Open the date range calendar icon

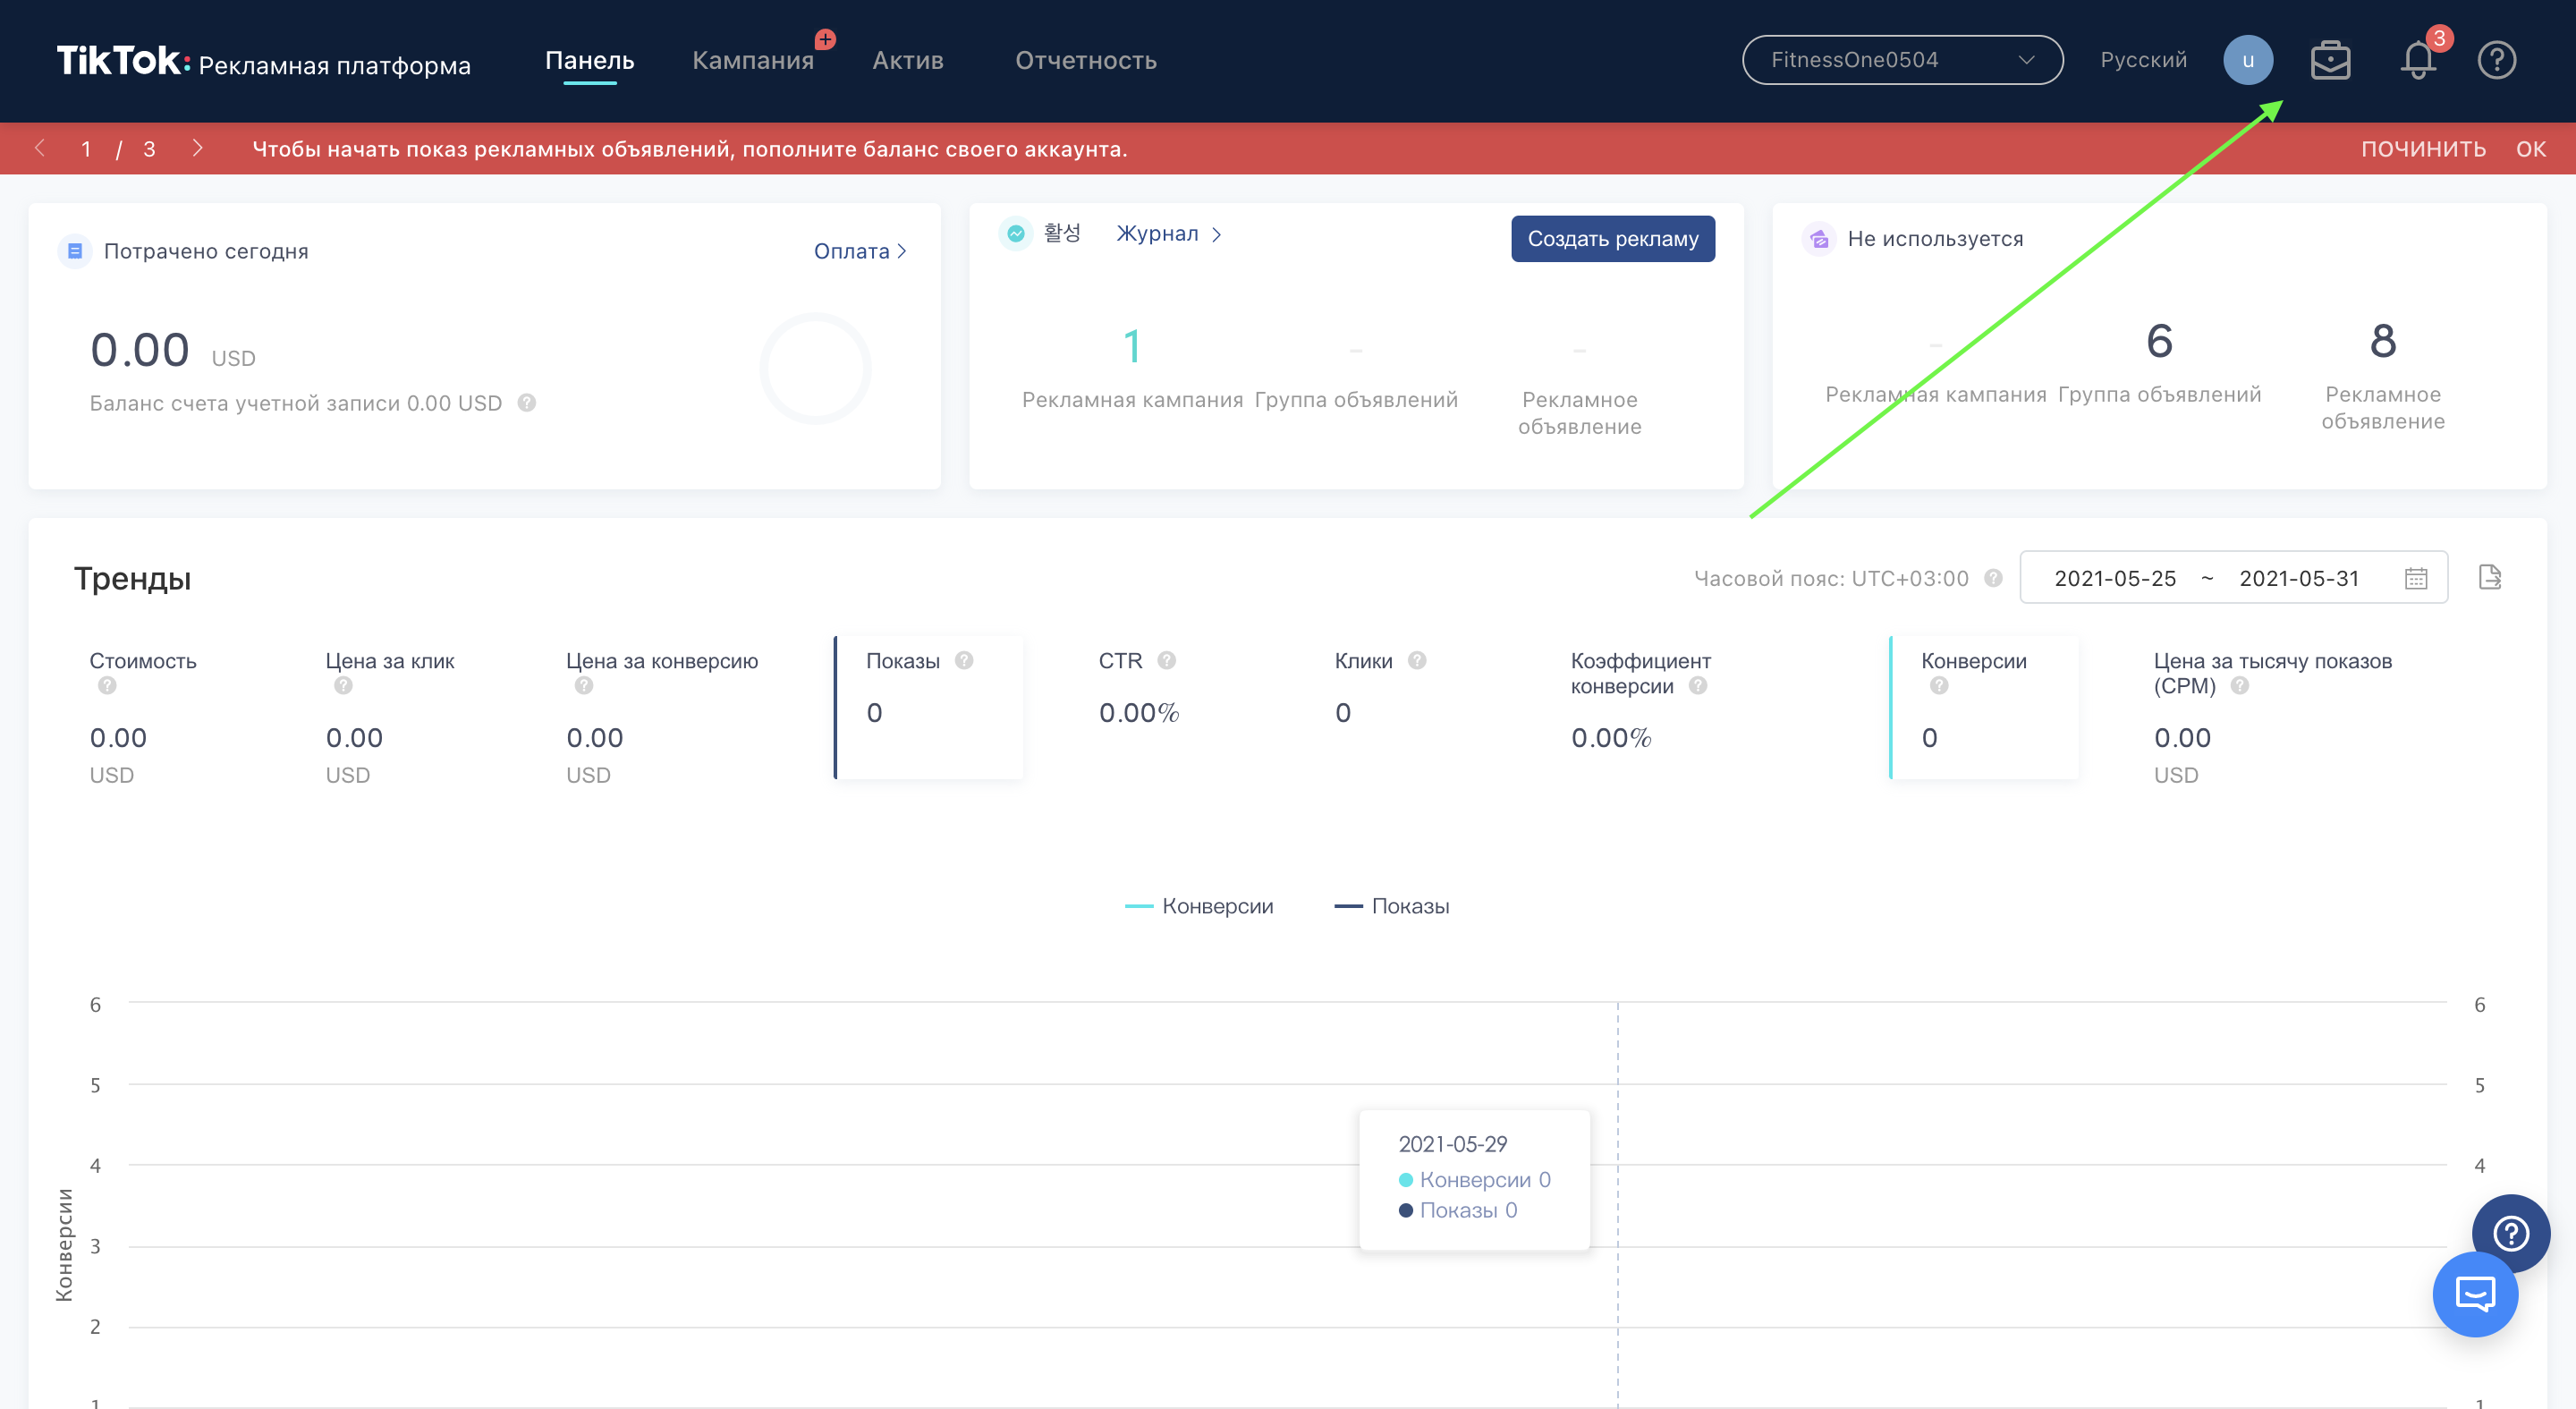click(x=2416, y=578)
